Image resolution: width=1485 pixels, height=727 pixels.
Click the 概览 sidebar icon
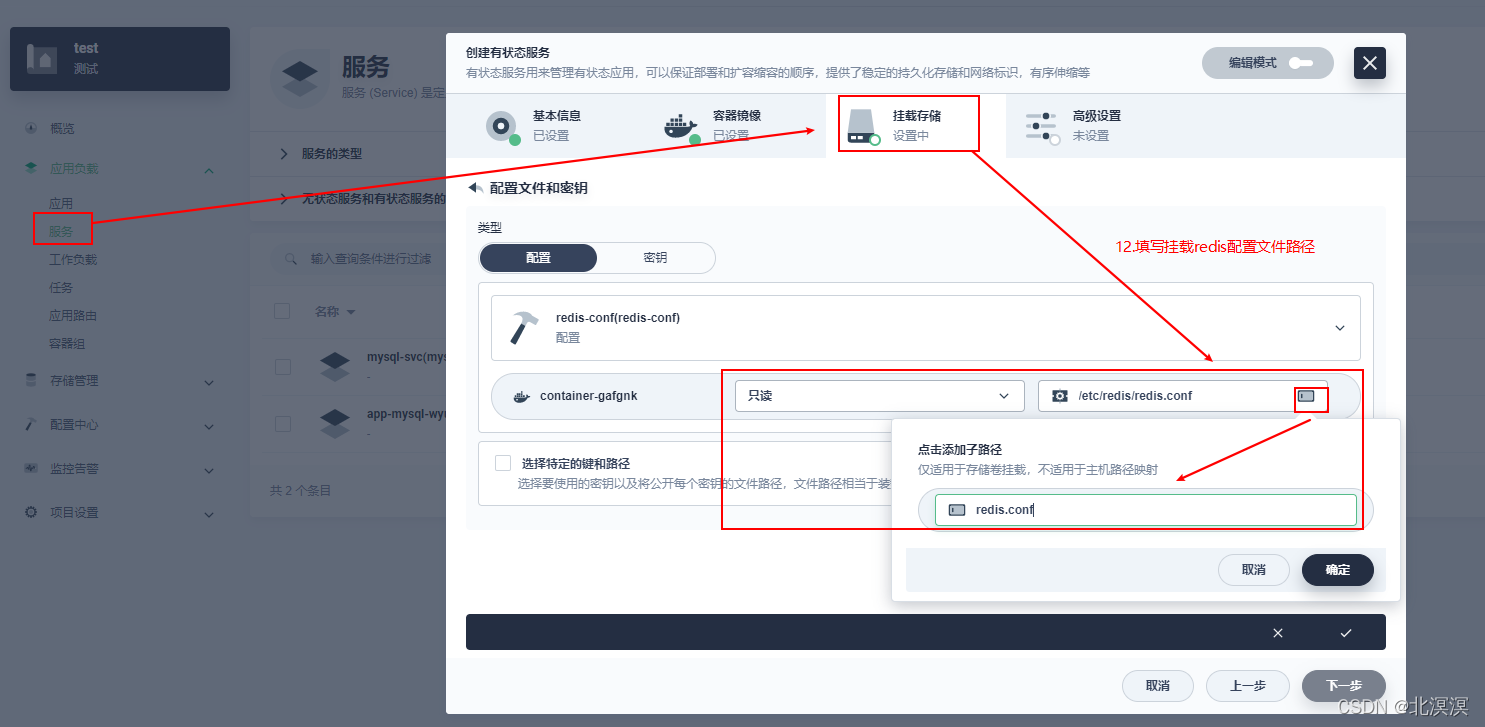pos(31,128)
